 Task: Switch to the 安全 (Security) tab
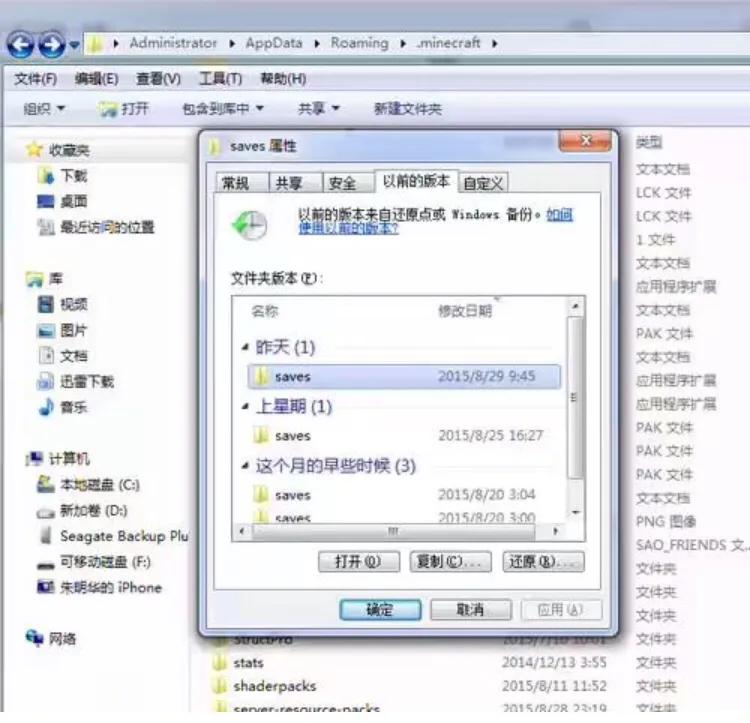point(342,183)
